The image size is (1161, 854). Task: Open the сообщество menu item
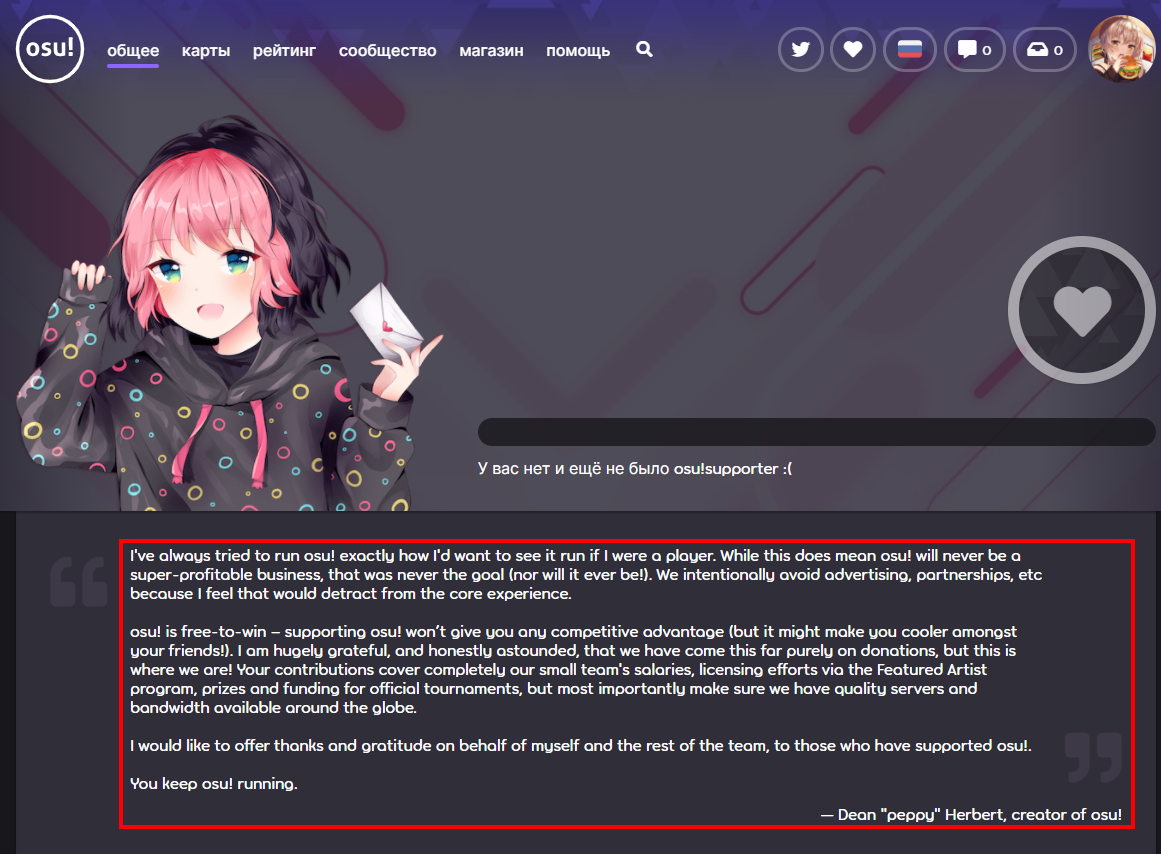click(x=387, y=50)
